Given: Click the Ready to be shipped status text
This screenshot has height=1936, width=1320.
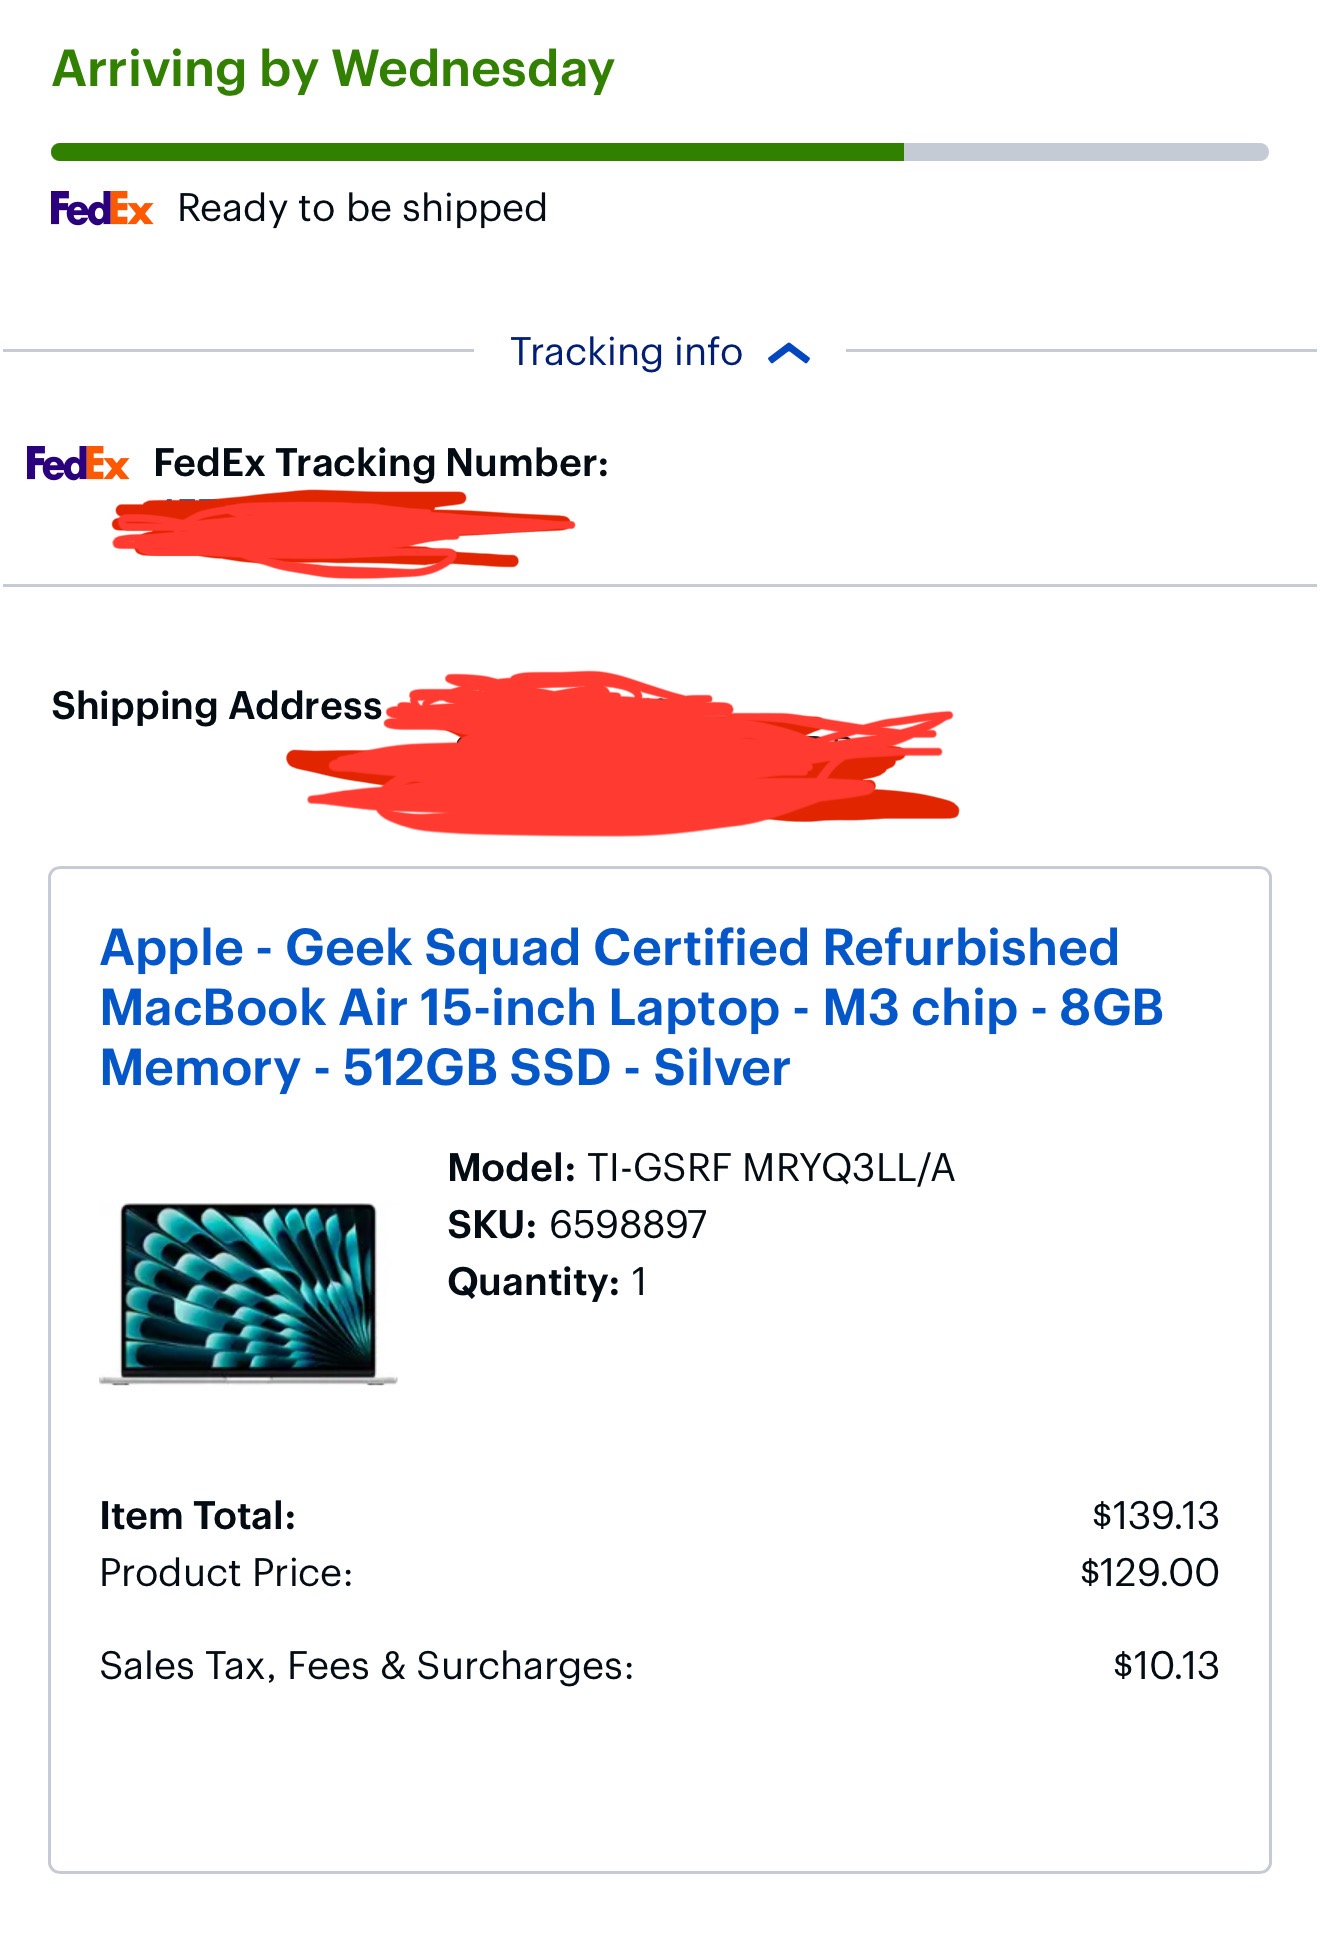Looking at the screenshot, I should pos(362,208).
